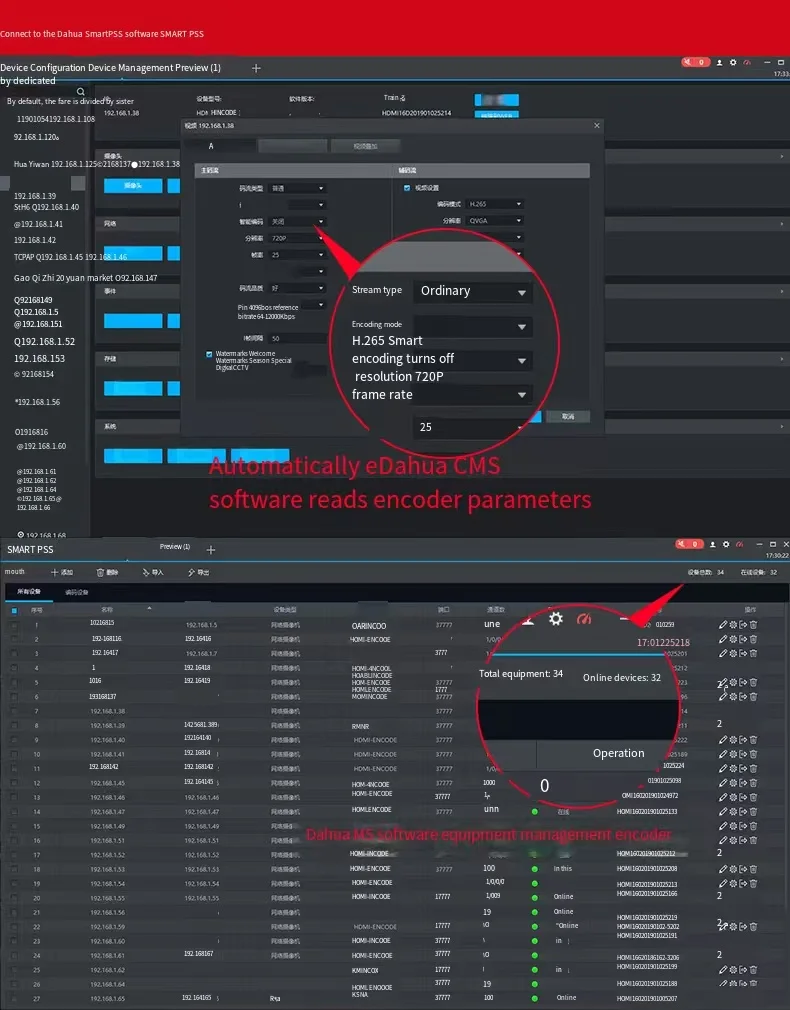Open frame rate 25 dropdown in dialog
The image size is (790, 1010).
click(x=297, y=254)
